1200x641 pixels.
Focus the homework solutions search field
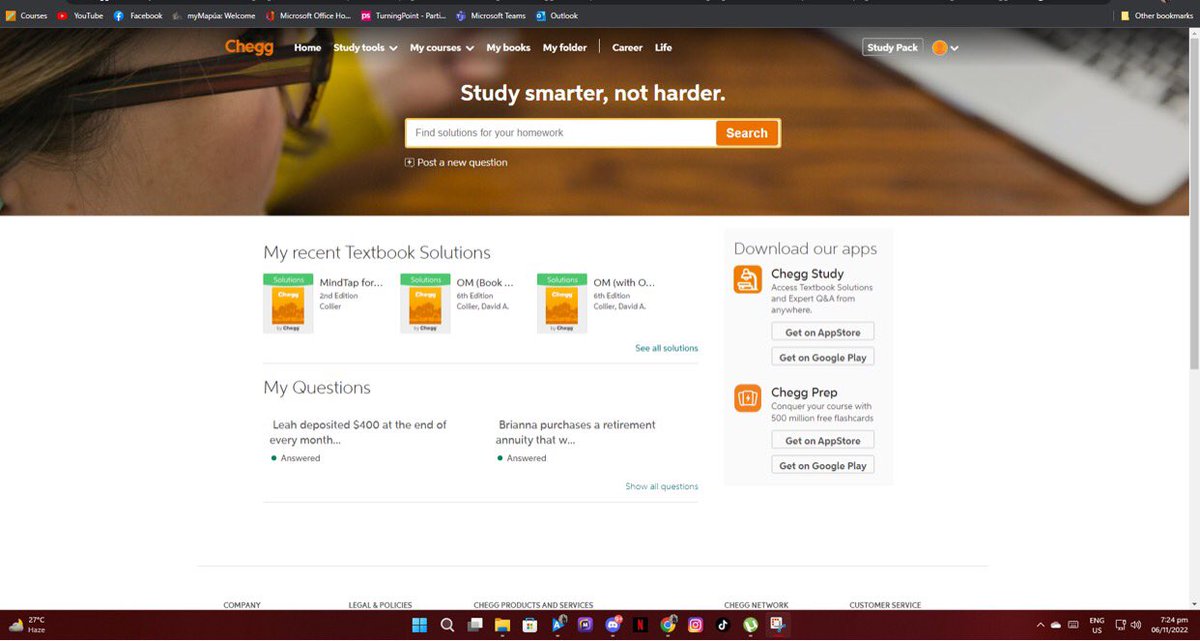tap(560, 133)
